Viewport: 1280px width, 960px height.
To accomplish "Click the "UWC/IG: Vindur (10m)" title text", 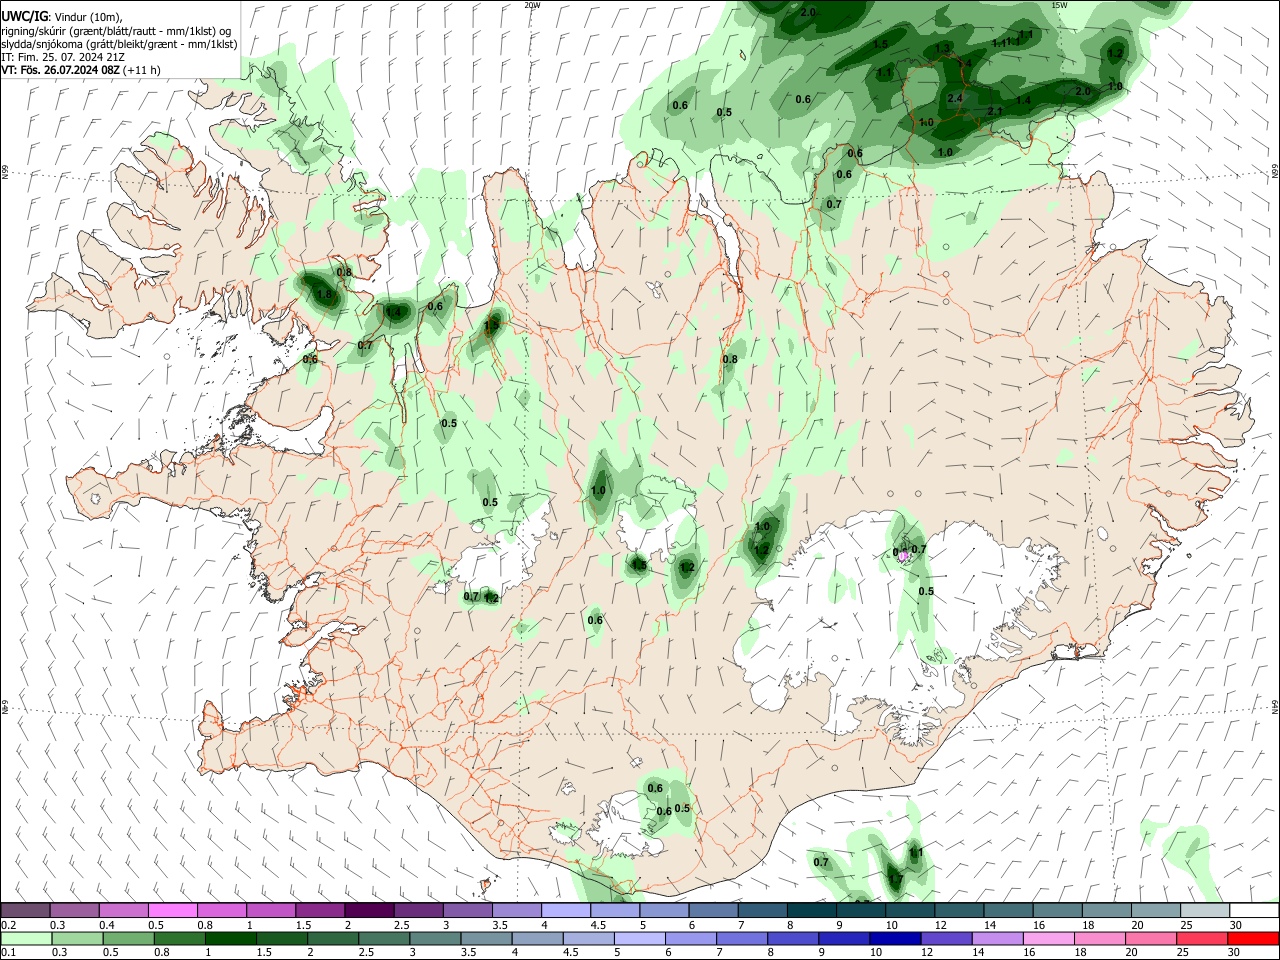I will 62,17.
